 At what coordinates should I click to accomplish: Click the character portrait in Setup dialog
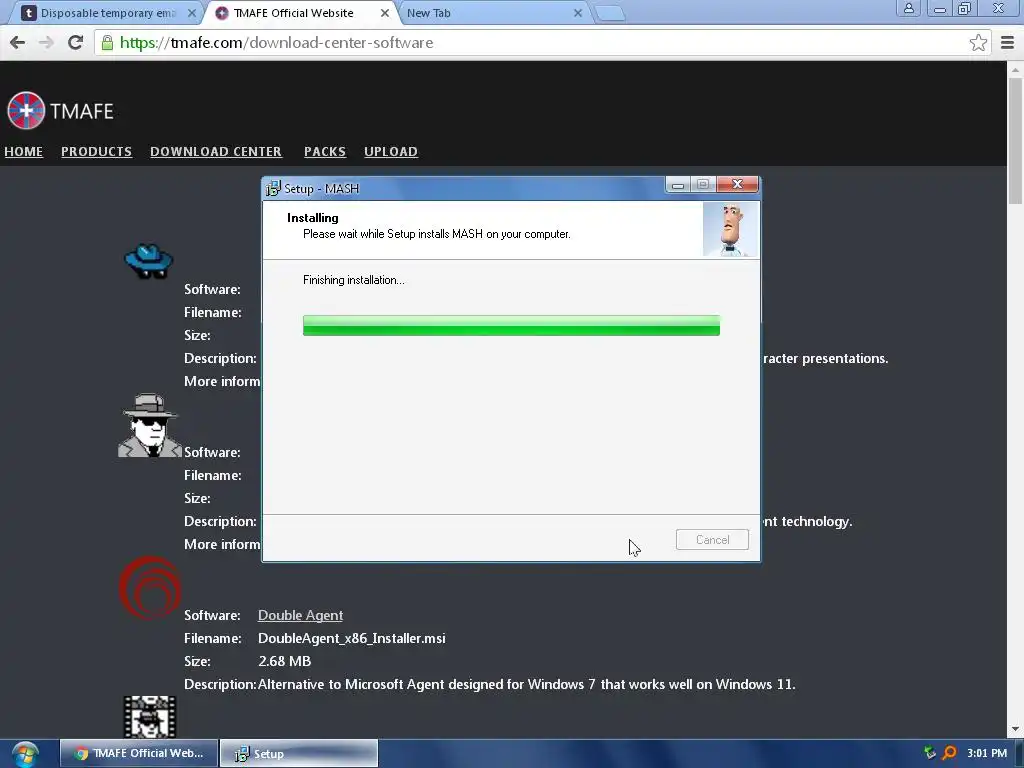pos(730,229)
